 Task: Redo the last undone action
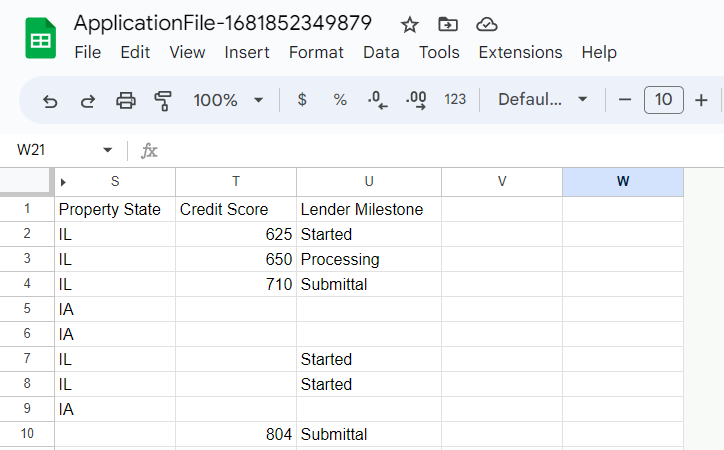click(87, 100)
